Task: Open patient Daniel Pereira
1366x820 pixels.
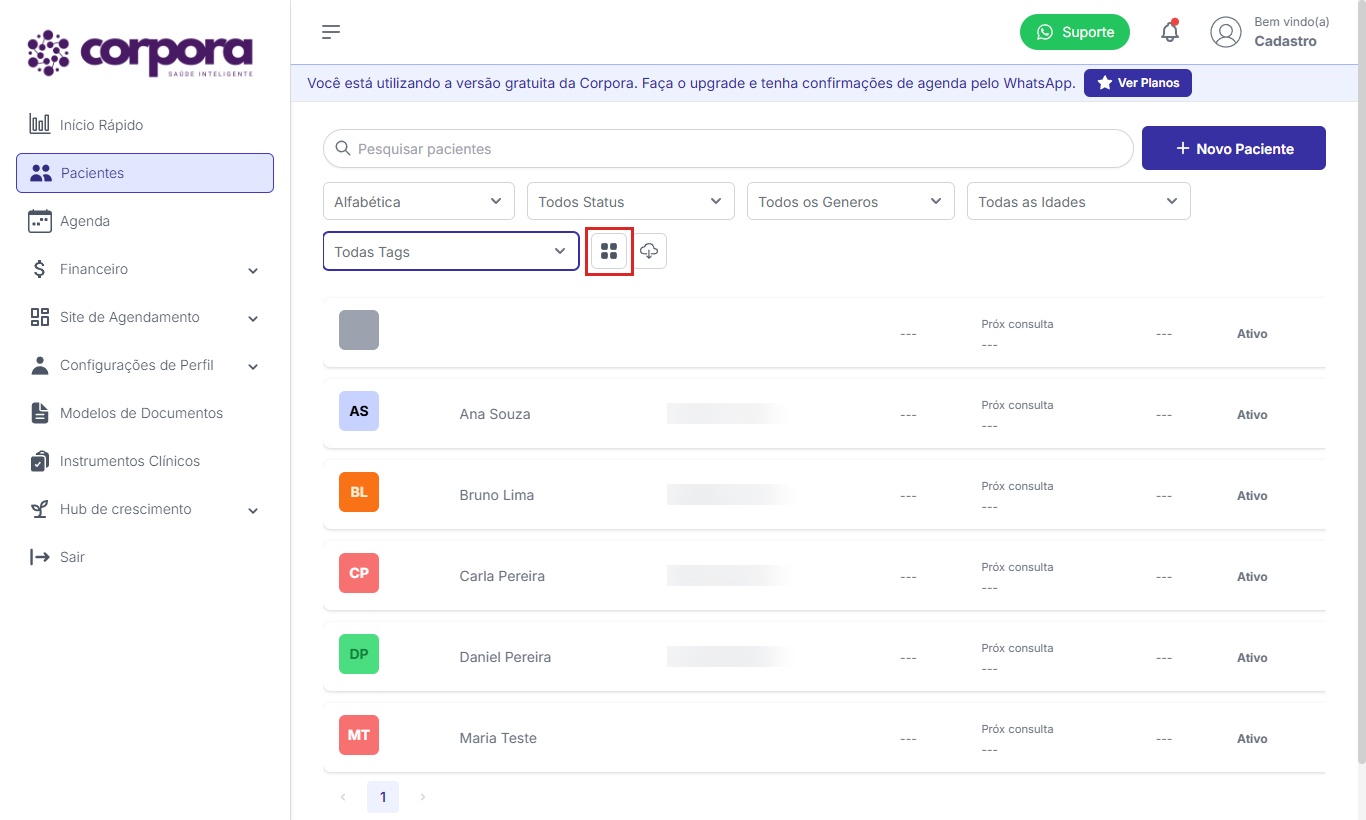Action: click(505, 657)
